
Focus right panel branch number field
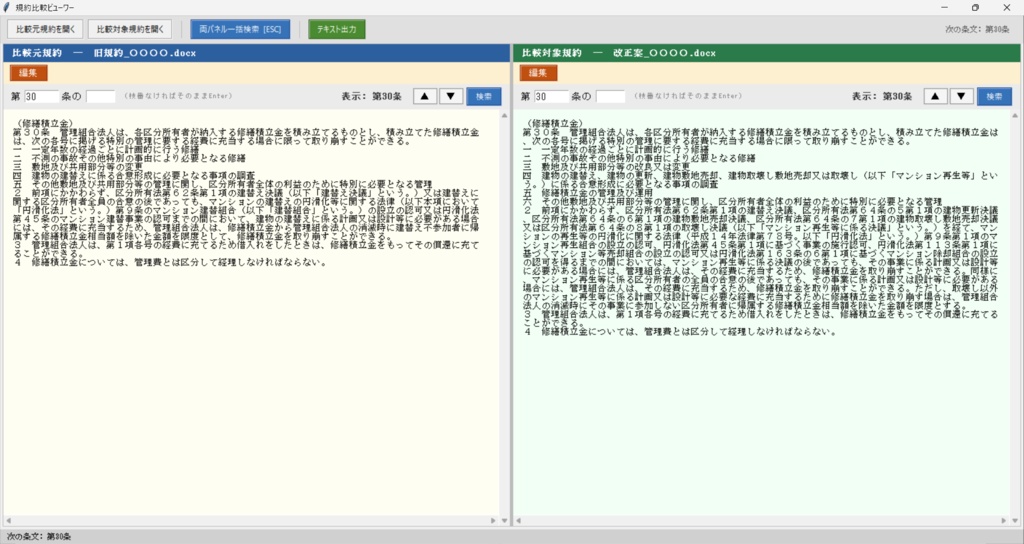point(611,97)
